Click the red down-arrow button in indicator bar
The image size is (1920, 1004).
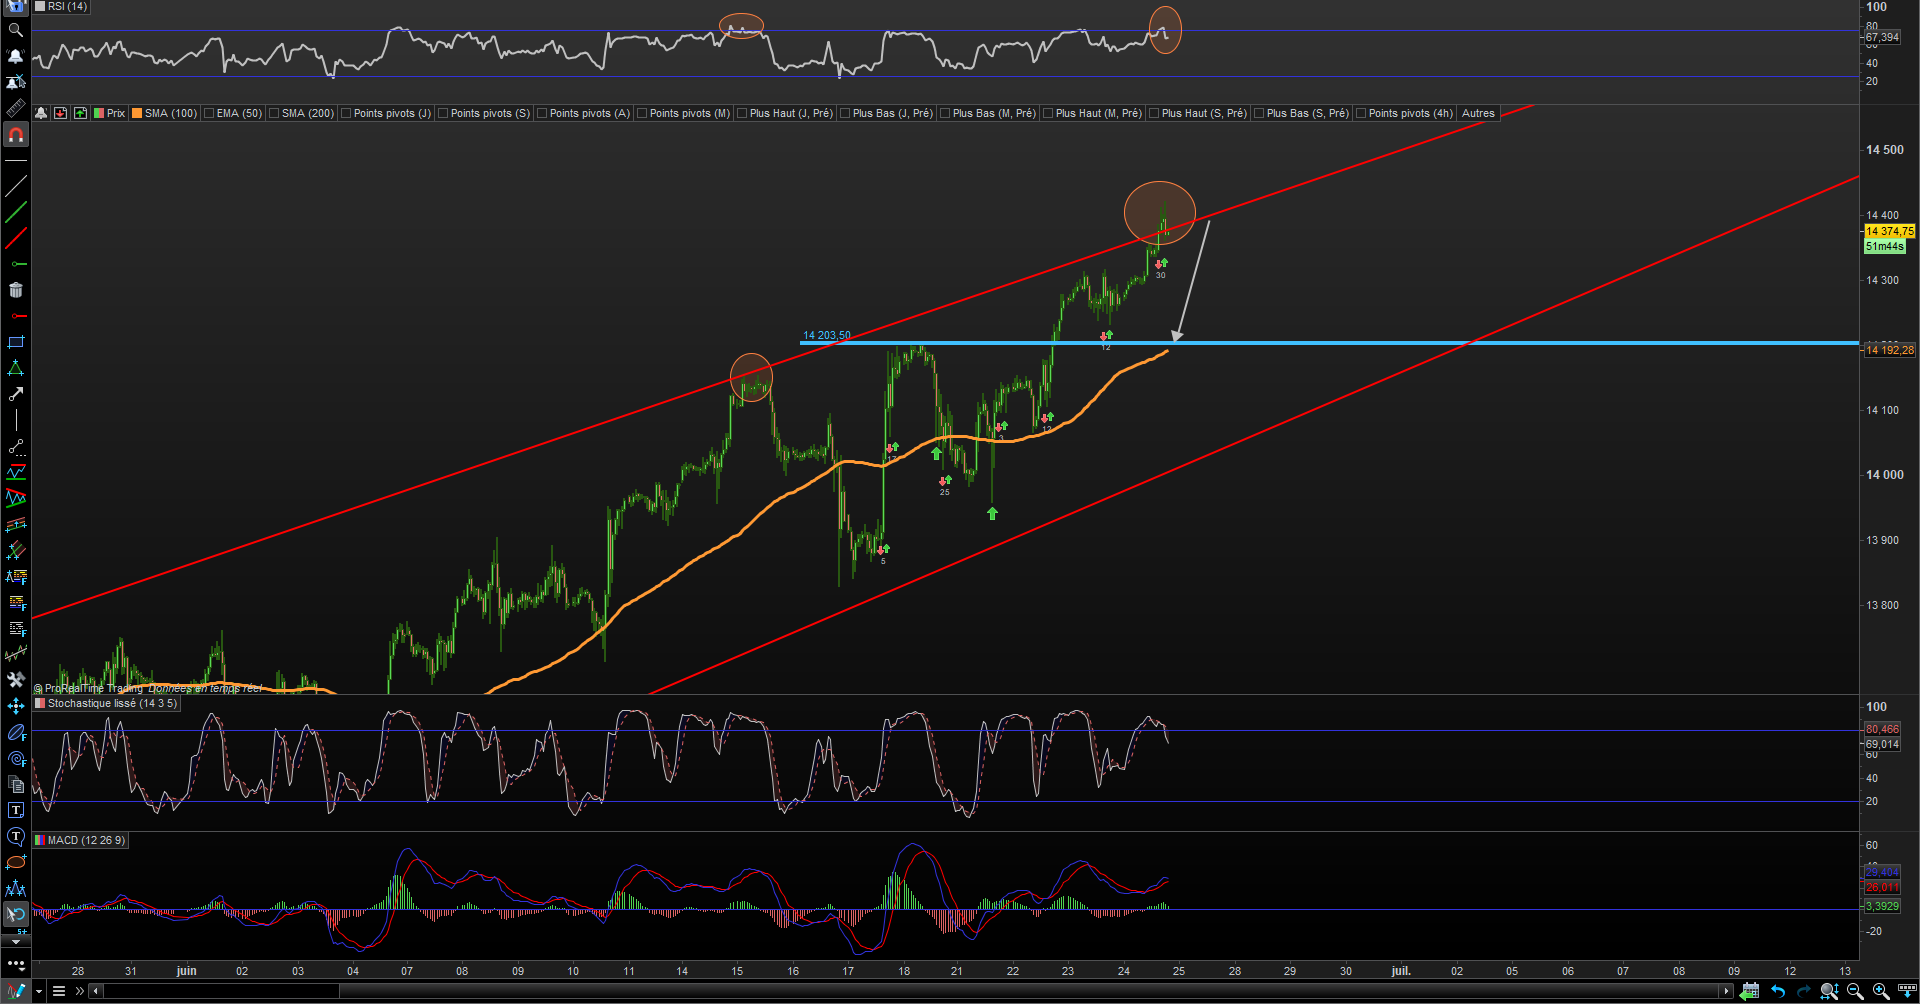(60, 113)
